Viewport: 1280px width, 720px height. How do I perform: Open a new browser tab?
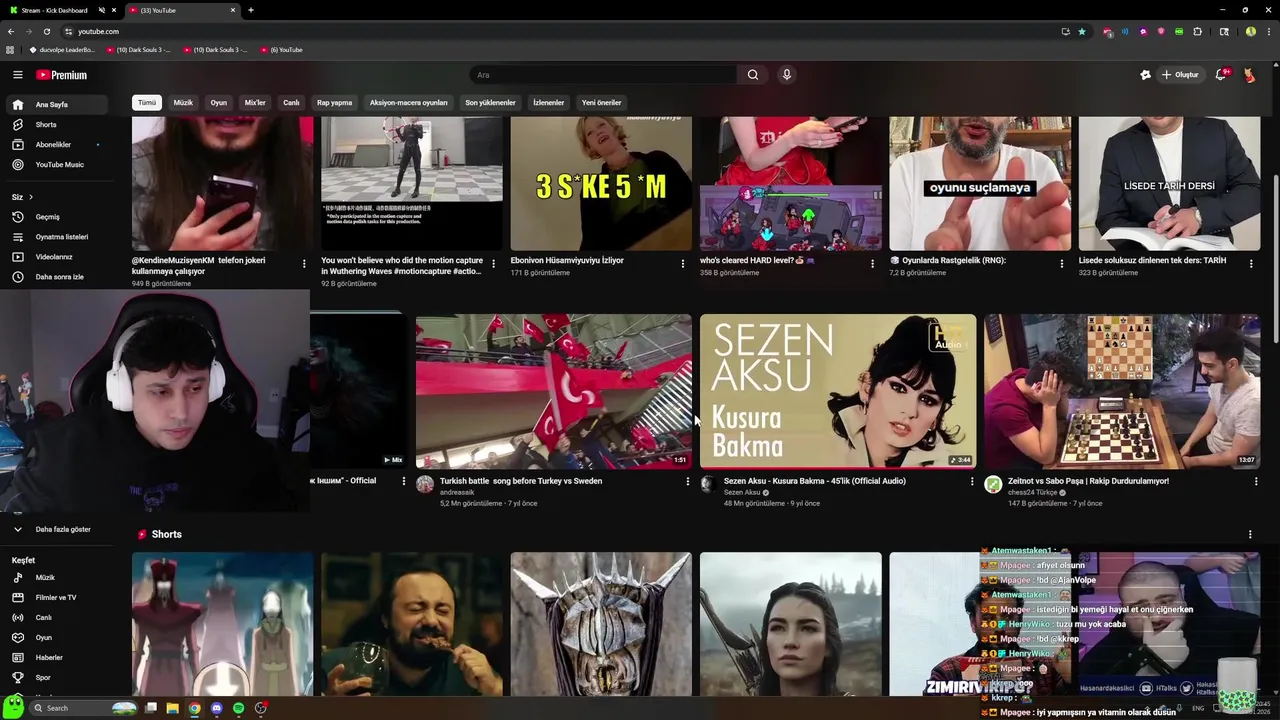(x=251, y=10)
